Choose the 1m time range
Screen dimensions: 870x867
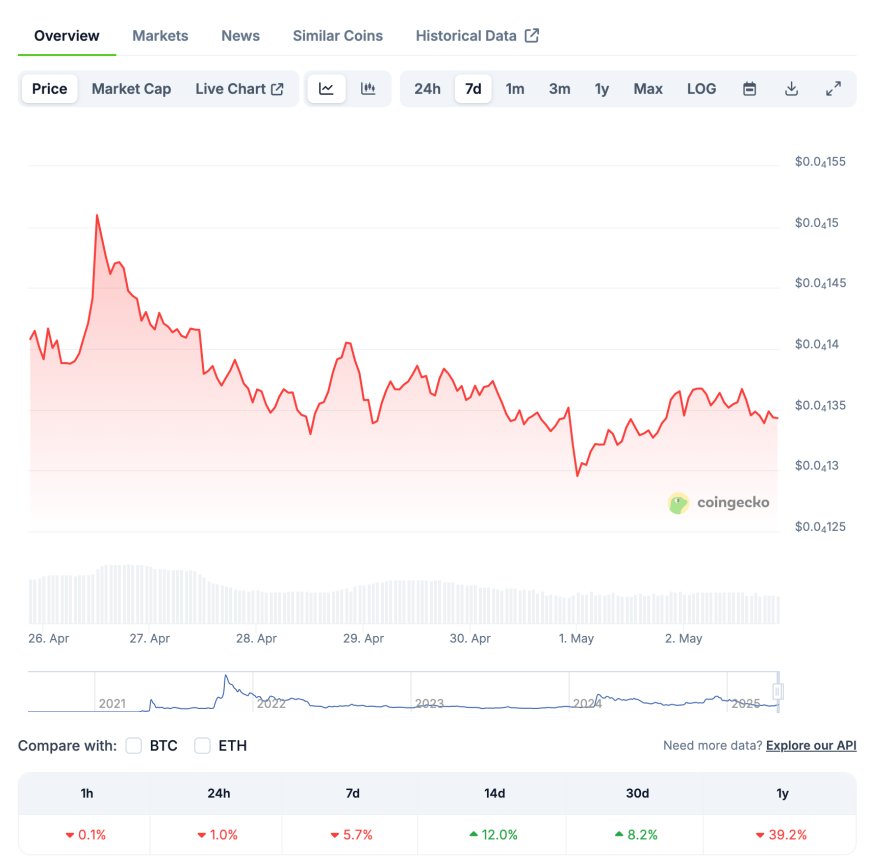515,89
